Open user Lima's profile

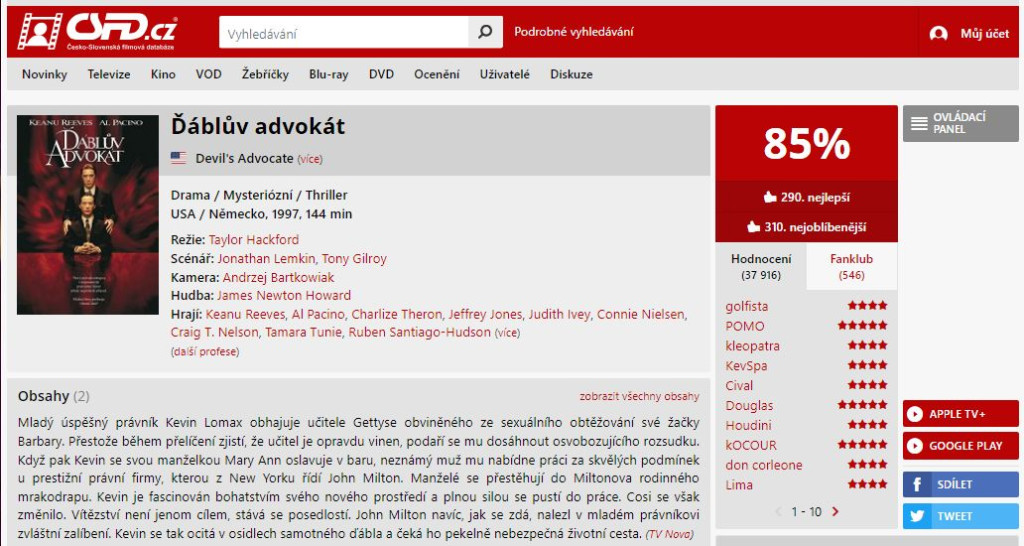[x=739, y=485]
